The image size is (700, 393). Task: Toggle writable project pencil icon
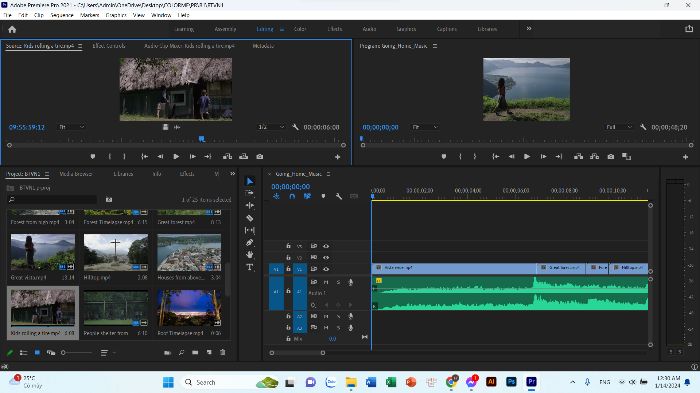[10, 353]
